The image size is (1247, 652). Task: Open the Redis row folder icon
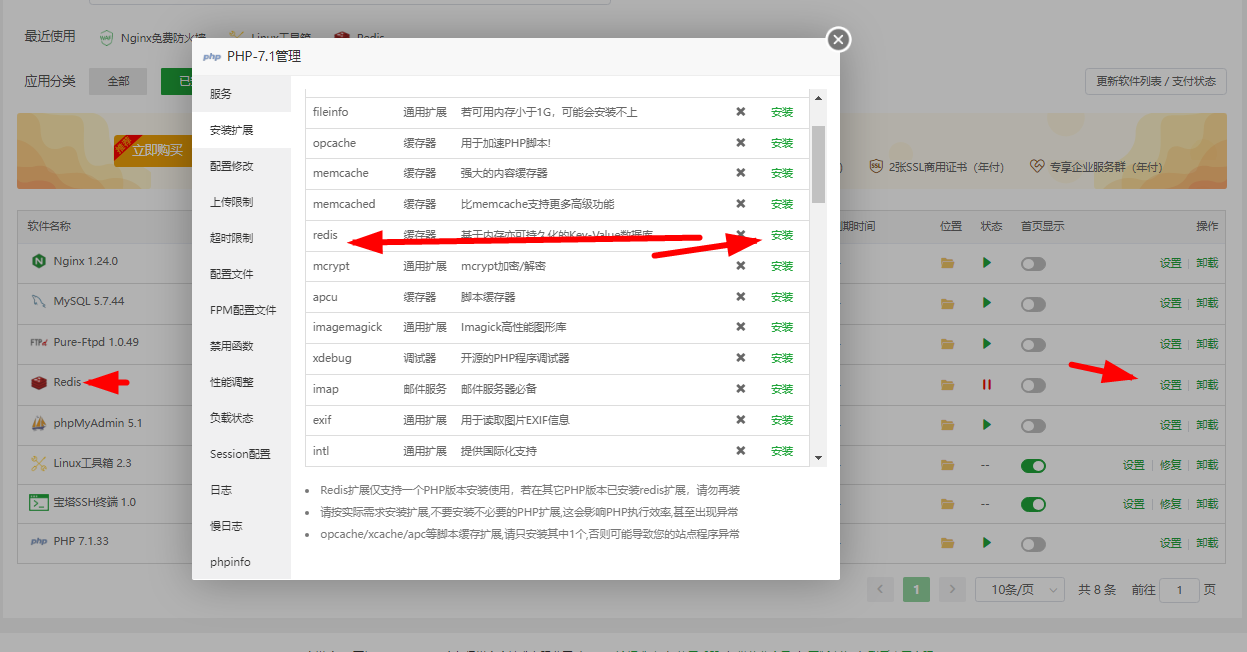947,385
